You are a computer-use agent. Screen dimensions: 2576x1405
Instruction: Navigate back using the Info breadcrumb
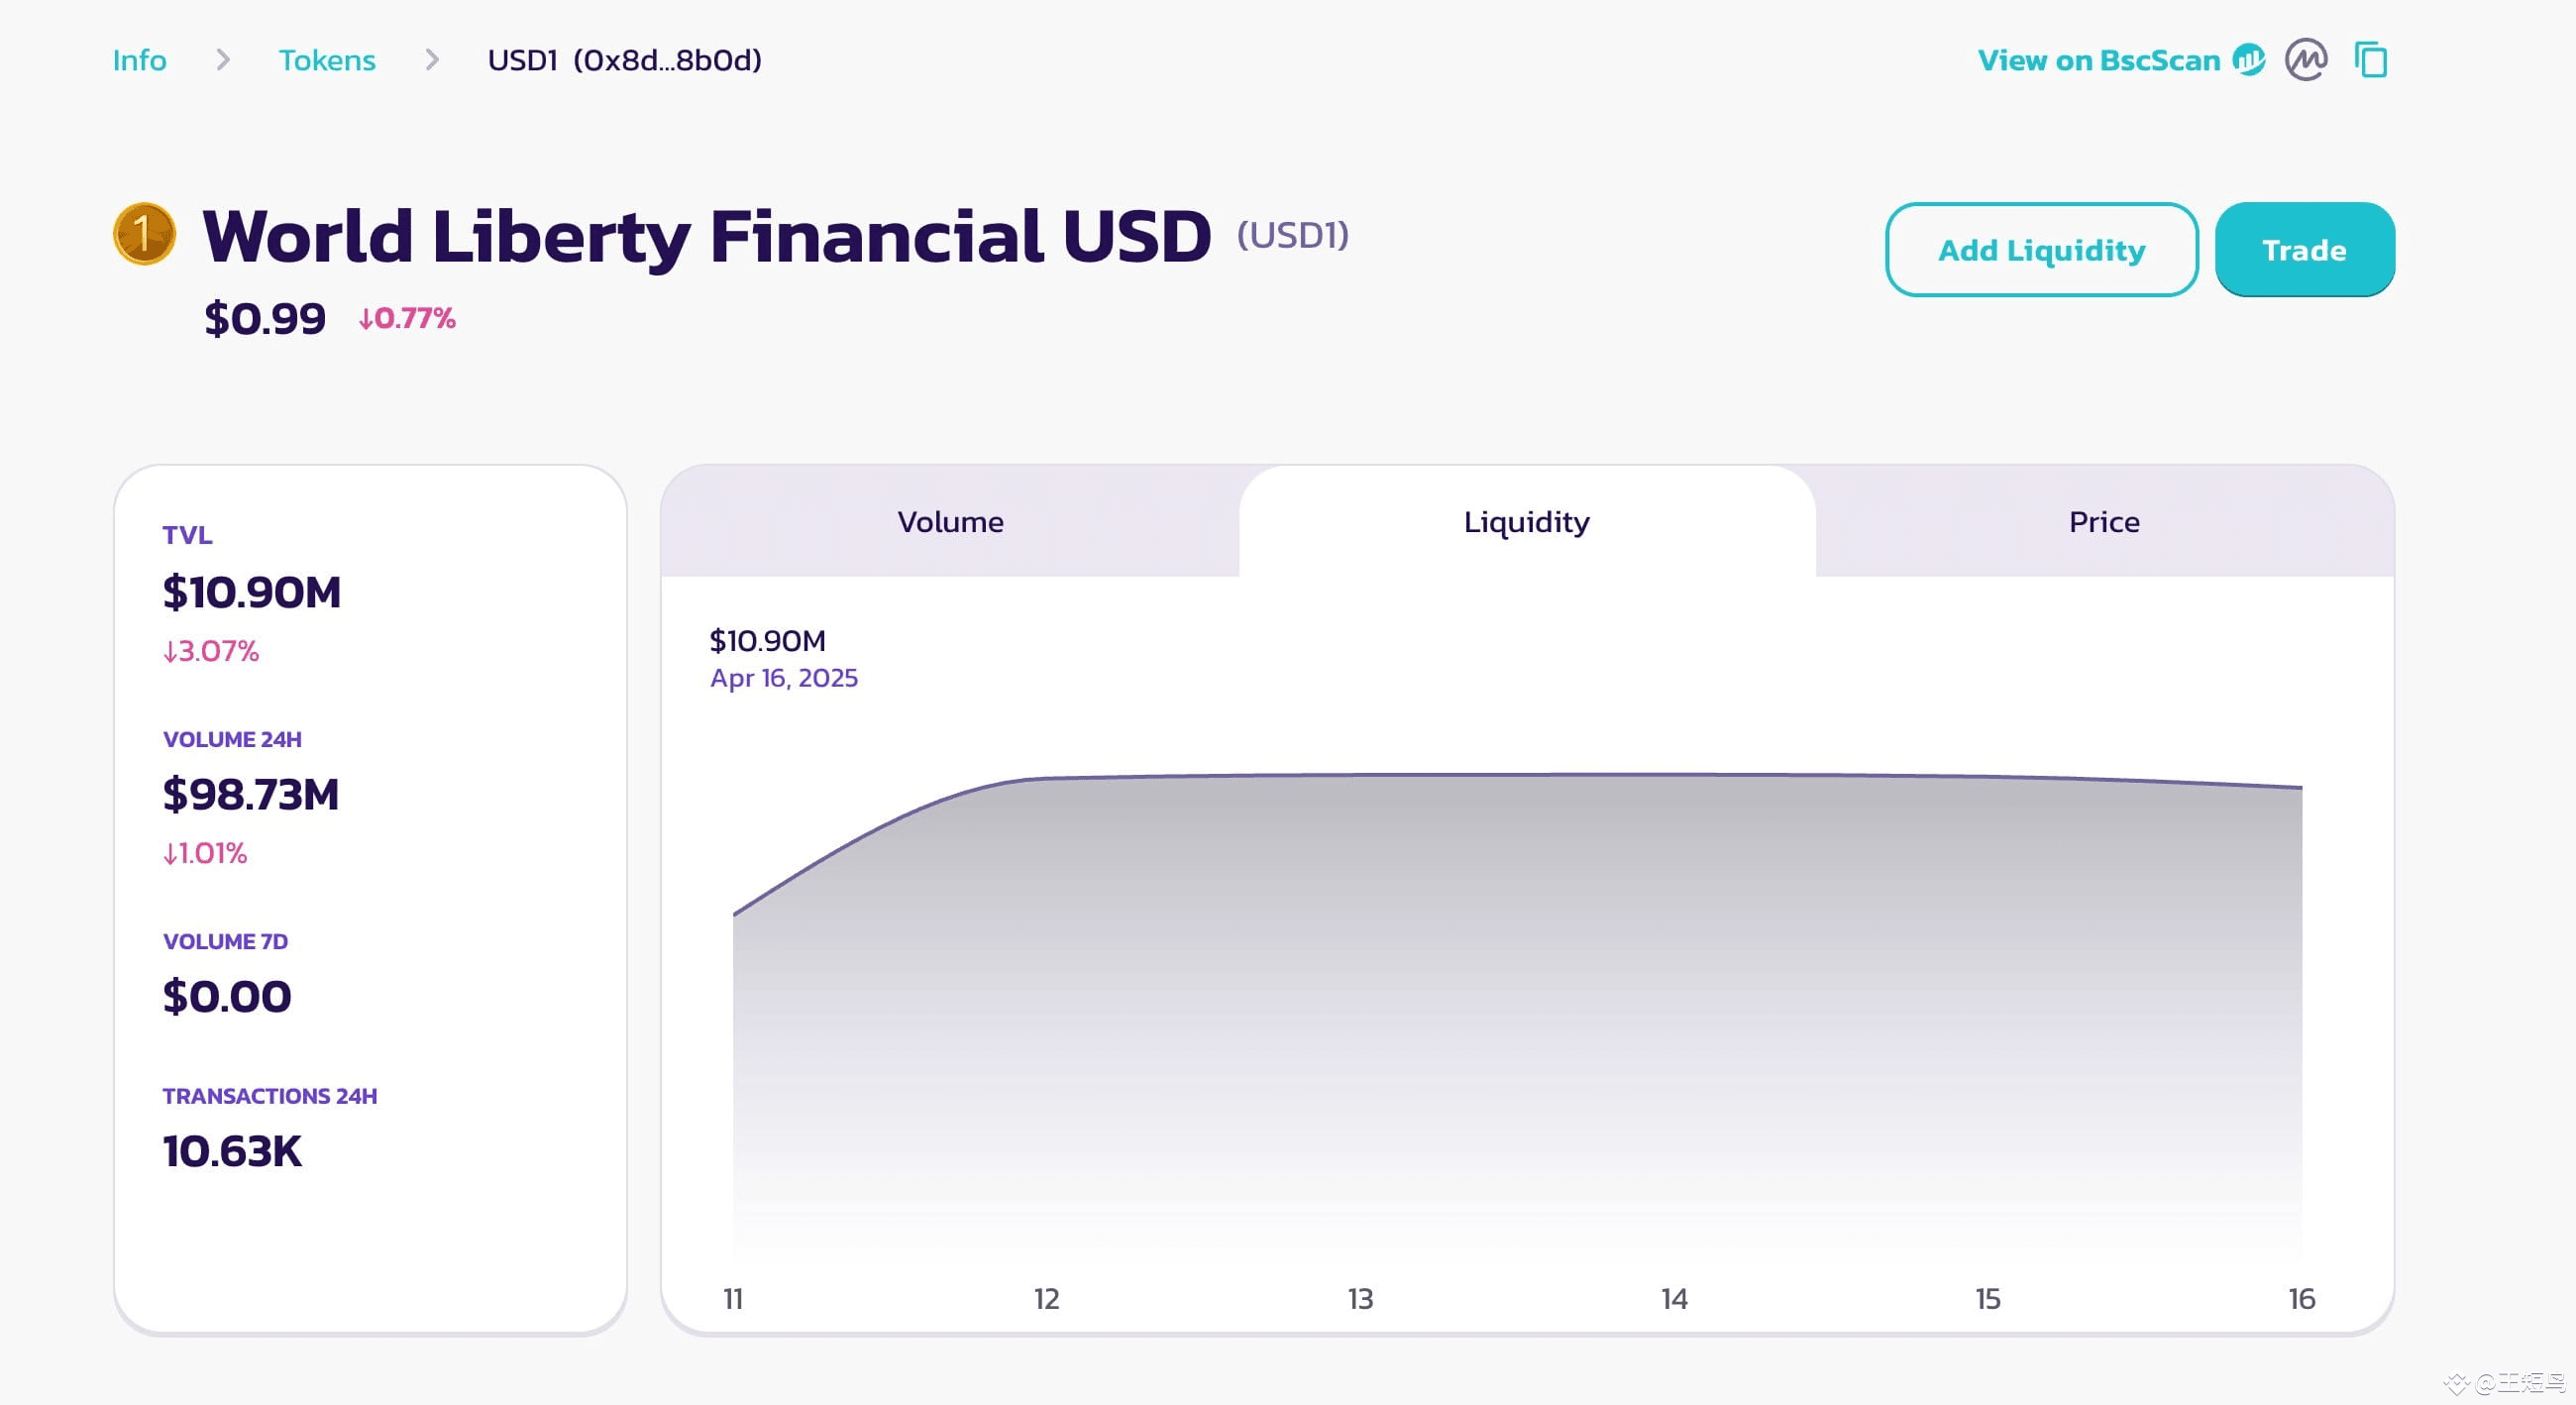pyautogui.click(x=139, y=60)
